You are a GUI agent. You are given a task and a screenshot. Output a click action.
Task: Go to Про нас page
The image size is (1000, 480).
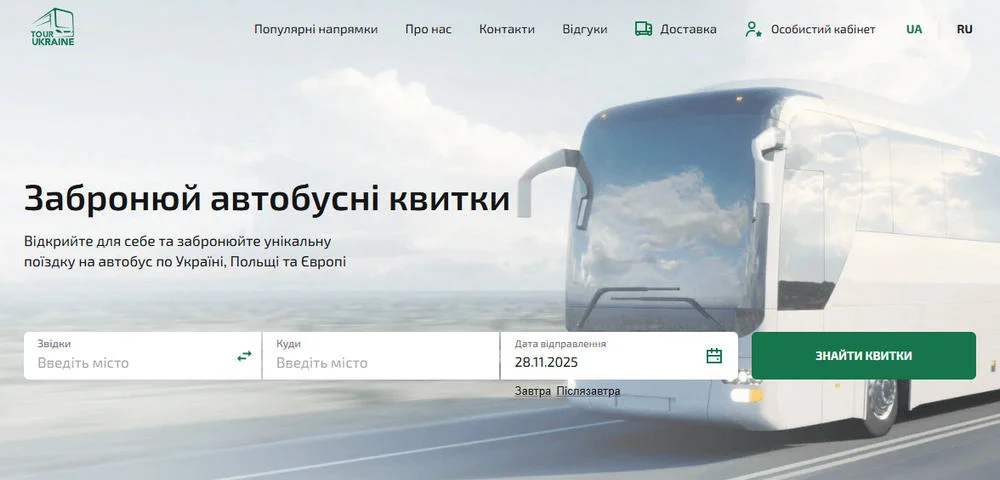429,29
